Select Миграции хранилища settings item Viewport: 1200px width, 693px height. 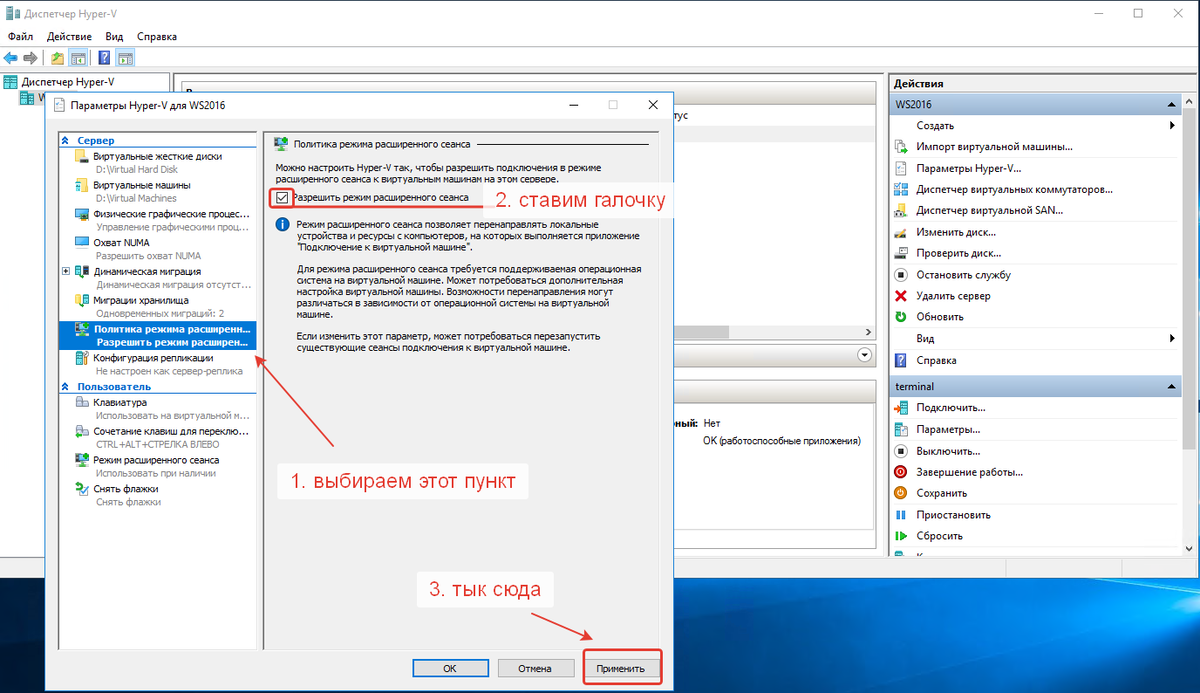click(140, 300)
